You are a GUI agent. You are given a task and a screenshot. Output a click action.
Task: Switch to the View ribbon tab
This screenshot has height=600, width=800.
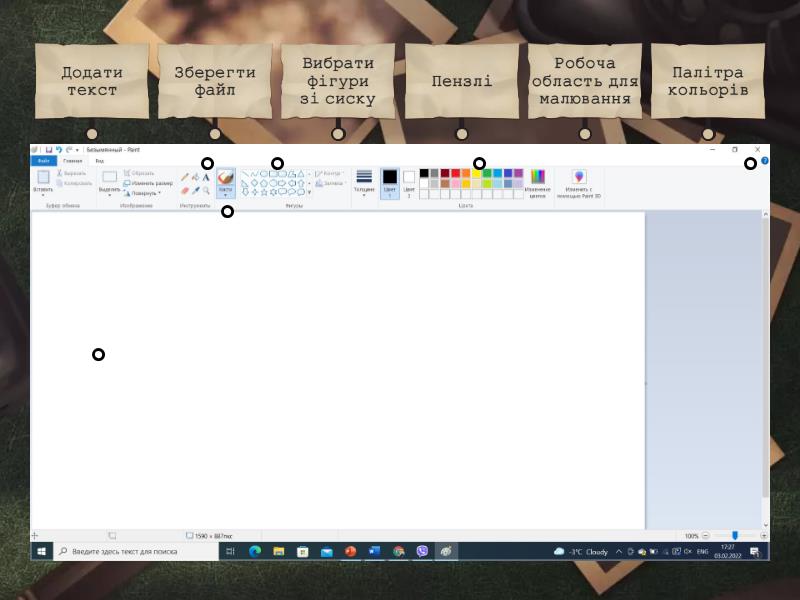point(99,160)
